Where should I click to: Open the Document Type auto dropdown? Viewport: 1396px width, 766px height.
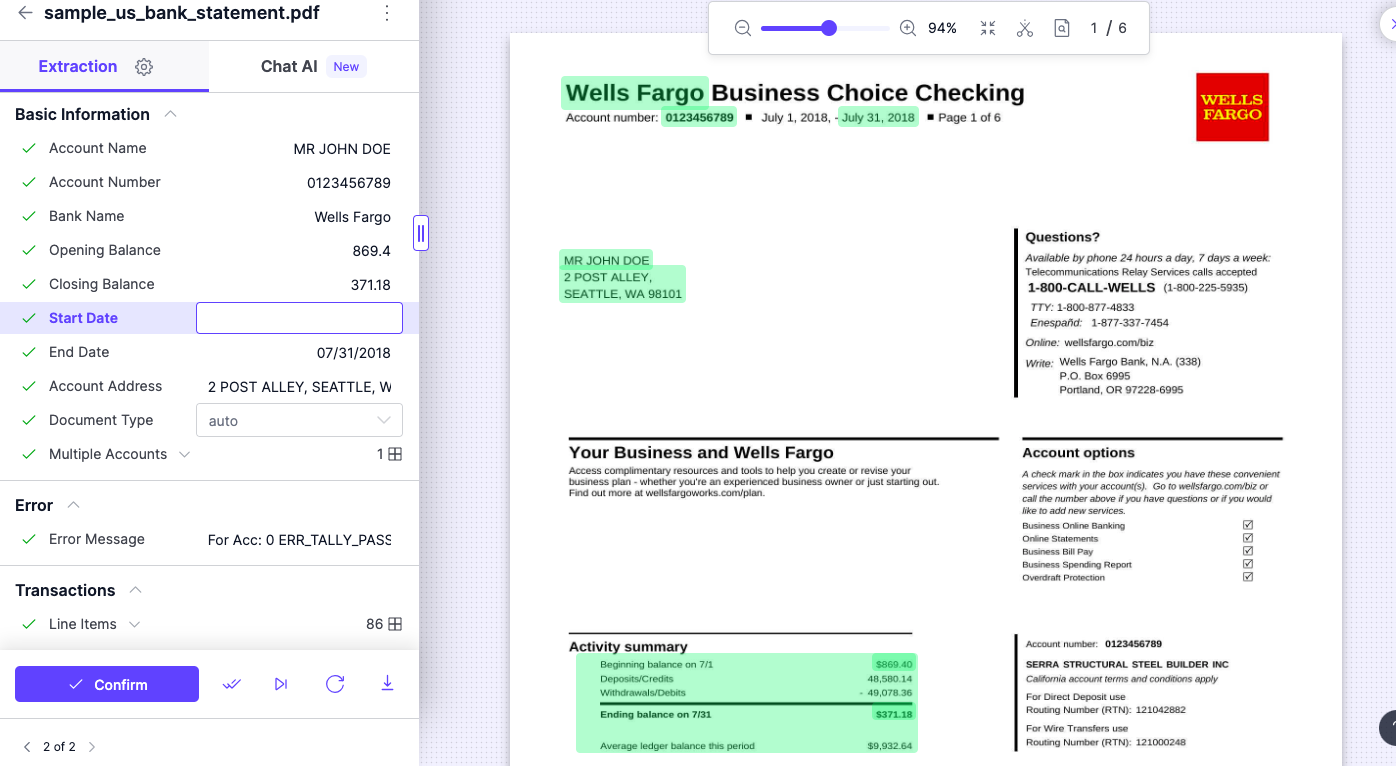pyautogui.click(x=299, y=420)
